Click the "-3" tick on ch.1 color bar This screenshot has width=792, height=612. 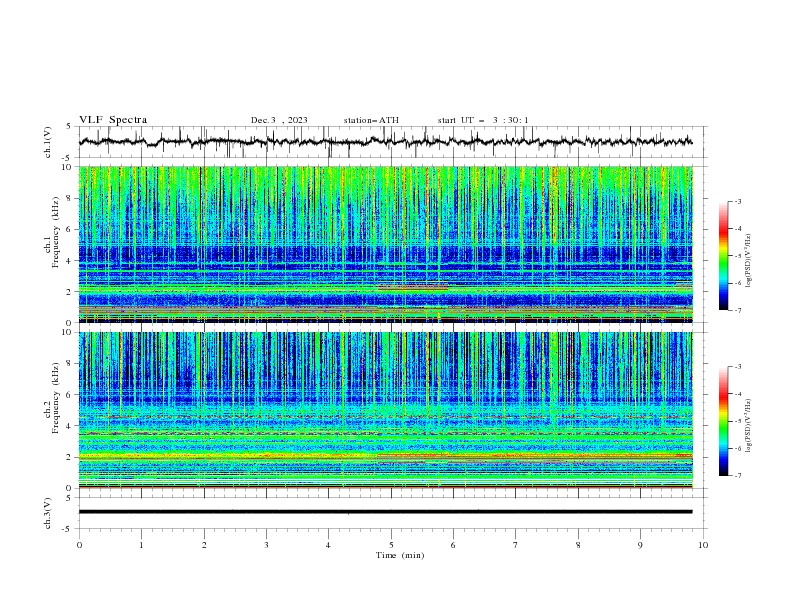pyautogui.click(x=737, y=201)
